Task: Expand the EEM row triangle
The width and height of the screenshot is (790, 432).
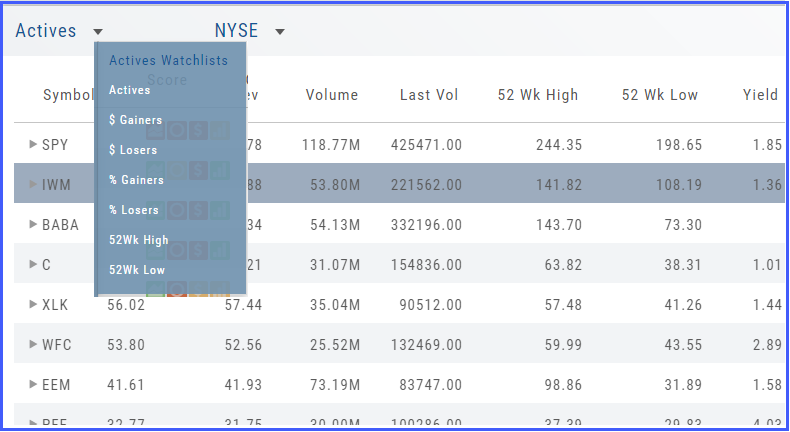Action: point(33,385)
